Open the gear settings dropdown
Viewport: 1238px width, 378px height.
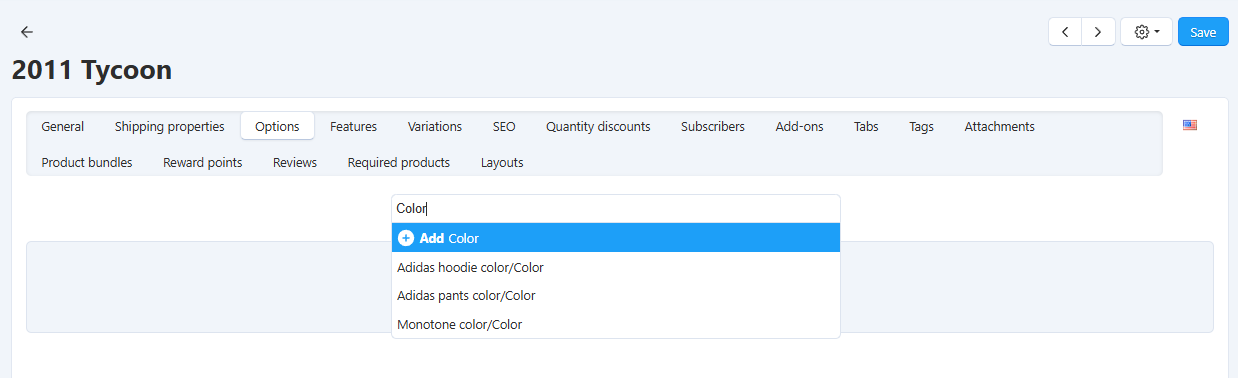1146,32
